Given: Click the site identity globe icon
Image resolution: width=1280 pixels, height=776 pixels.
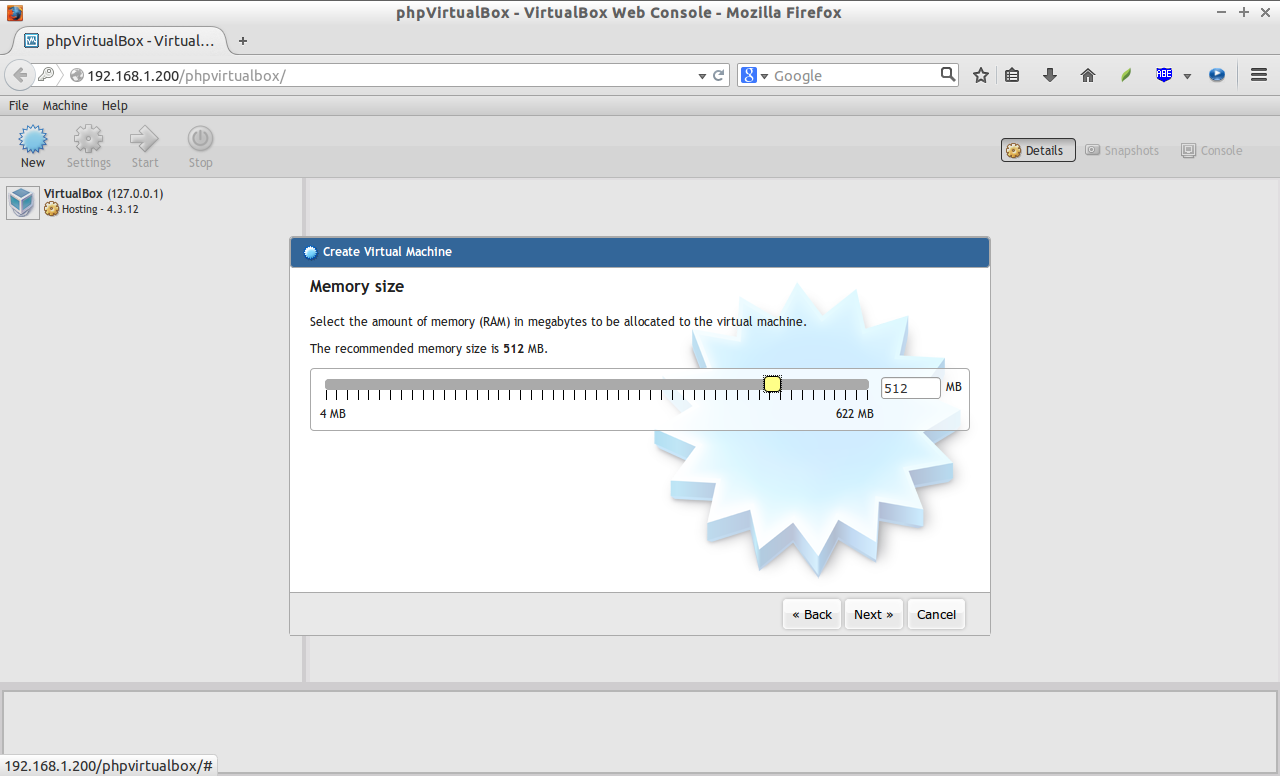Looking at the screenshot, I should (x=76, y=76).
